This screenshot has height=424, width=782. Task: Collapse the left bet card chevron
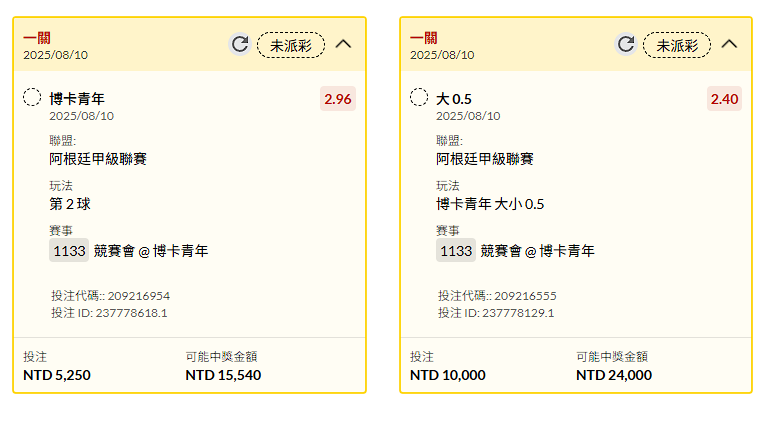(x=343, y=44)
